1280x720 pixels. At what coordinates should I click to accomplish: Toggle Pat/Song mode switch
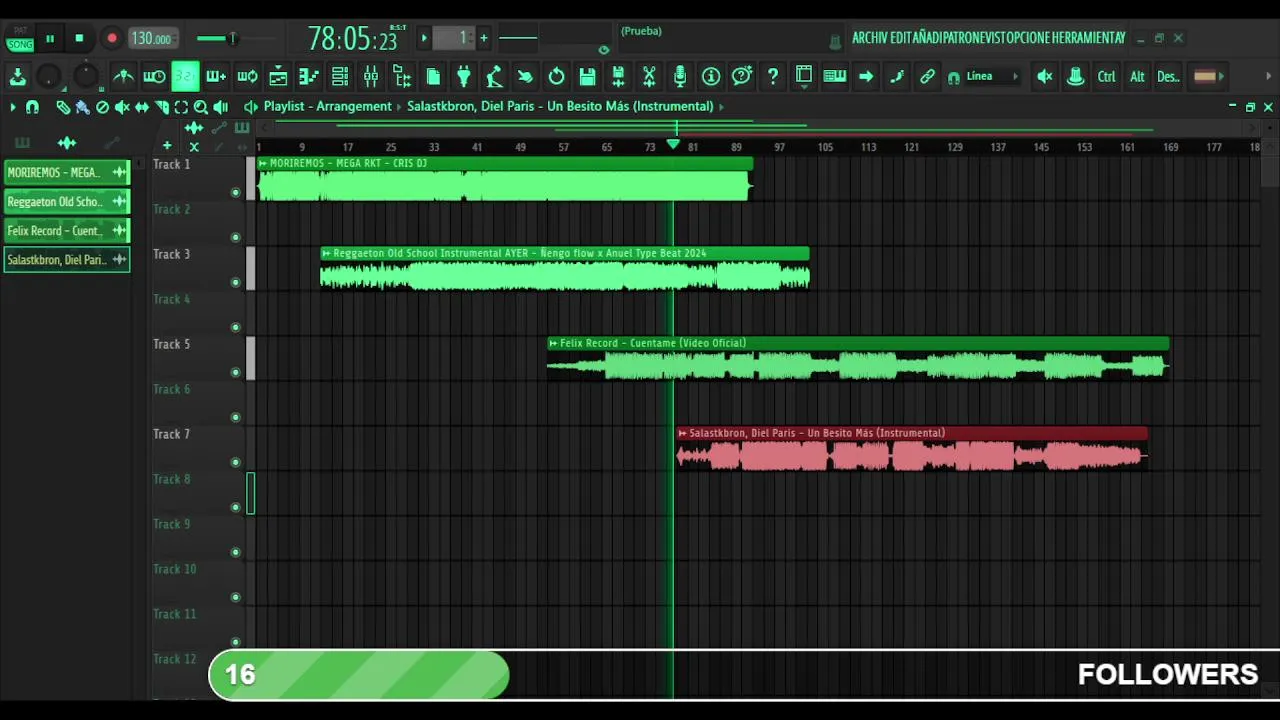[20, 38]
